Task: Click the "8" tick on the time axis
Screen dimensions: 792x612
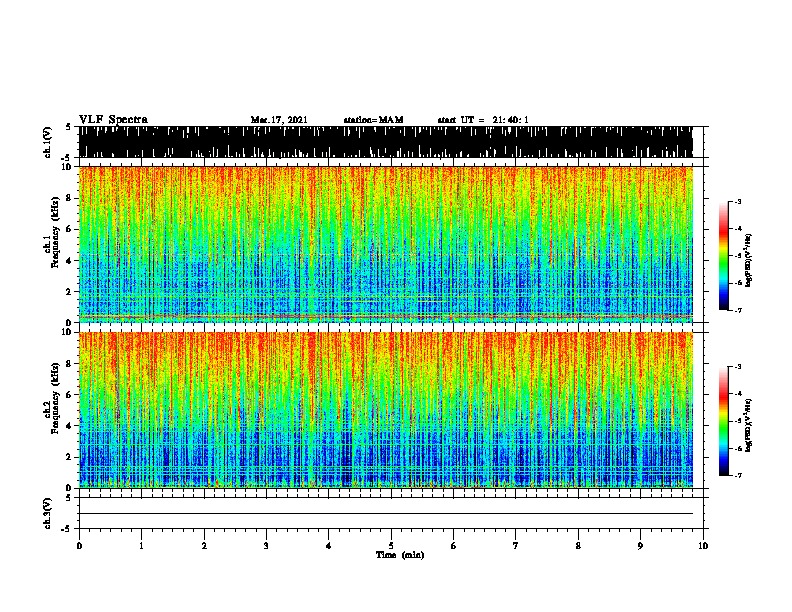Action: point(578,546)
